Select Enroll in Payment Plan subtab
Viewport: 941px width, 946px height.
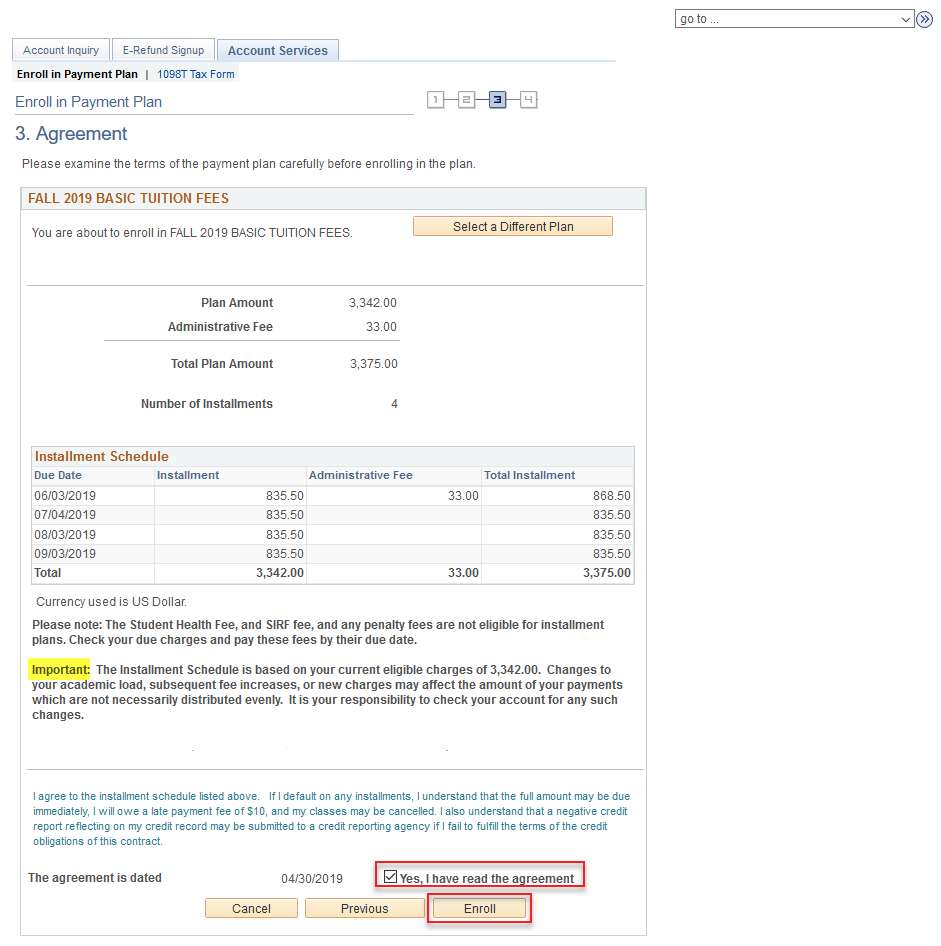[x=77, y=74]
